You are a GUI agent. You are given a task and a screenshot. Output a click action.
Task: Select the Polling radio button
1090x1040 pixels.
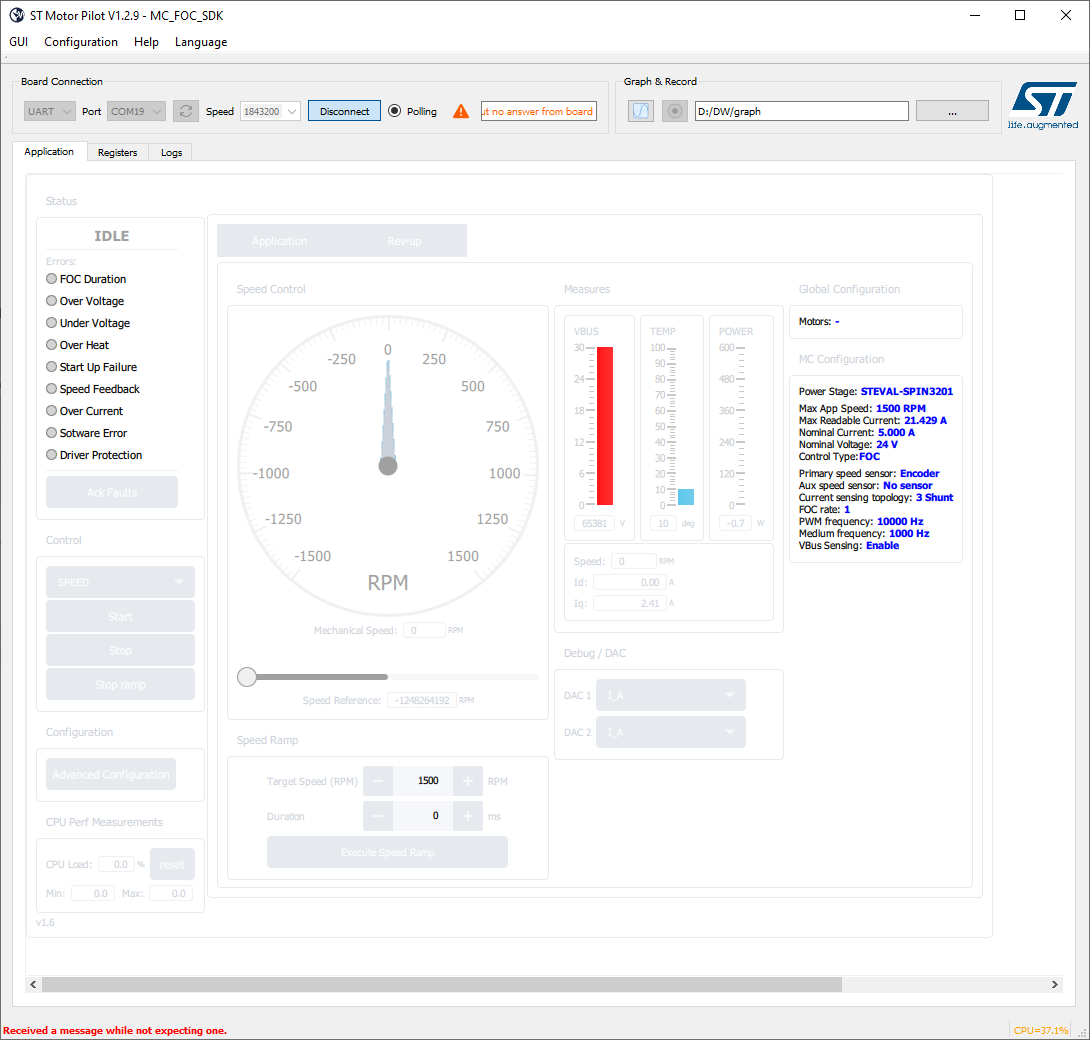pyautogui.click(x=397, y=111)
